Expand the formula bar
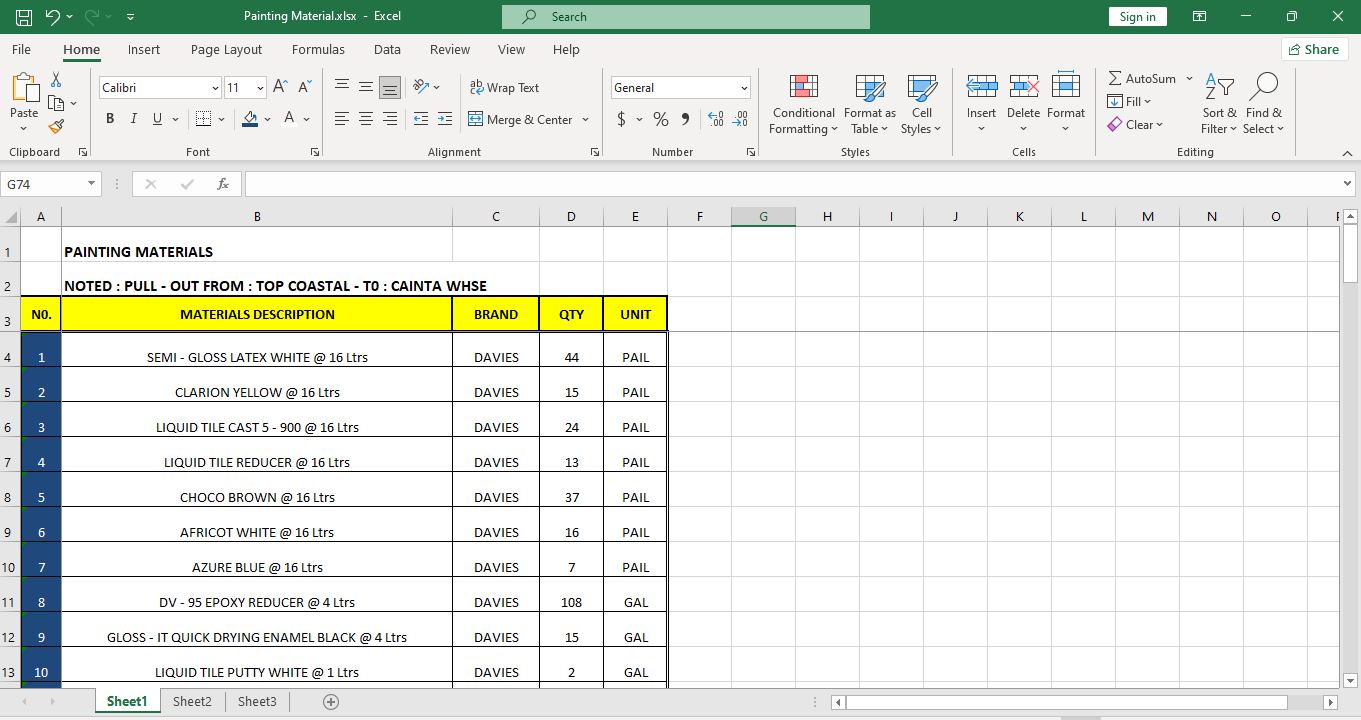Screen dimensions: 1361x720 coord(1347,184)
